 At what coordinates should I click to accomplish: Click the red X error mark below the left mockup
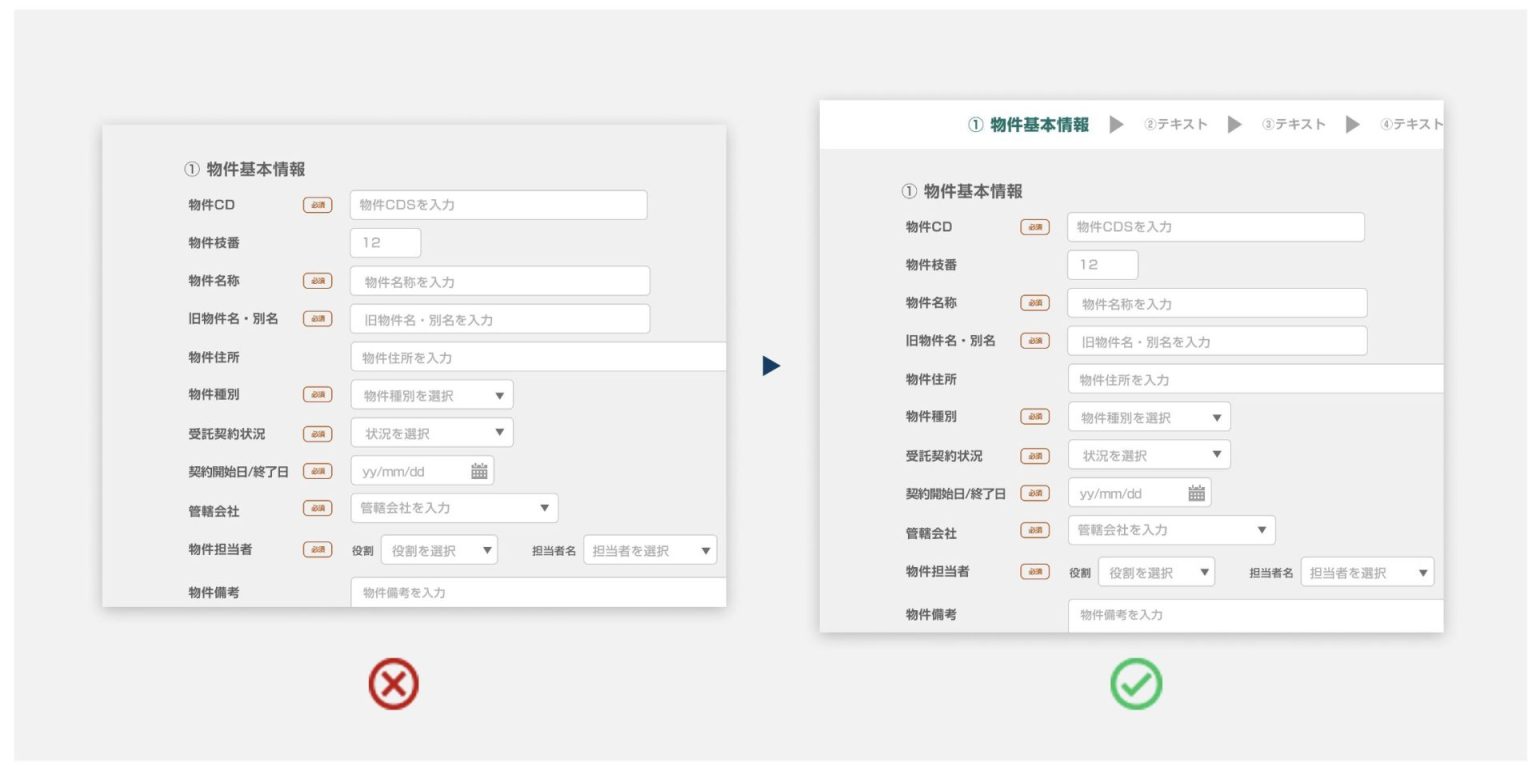(394, 683)
